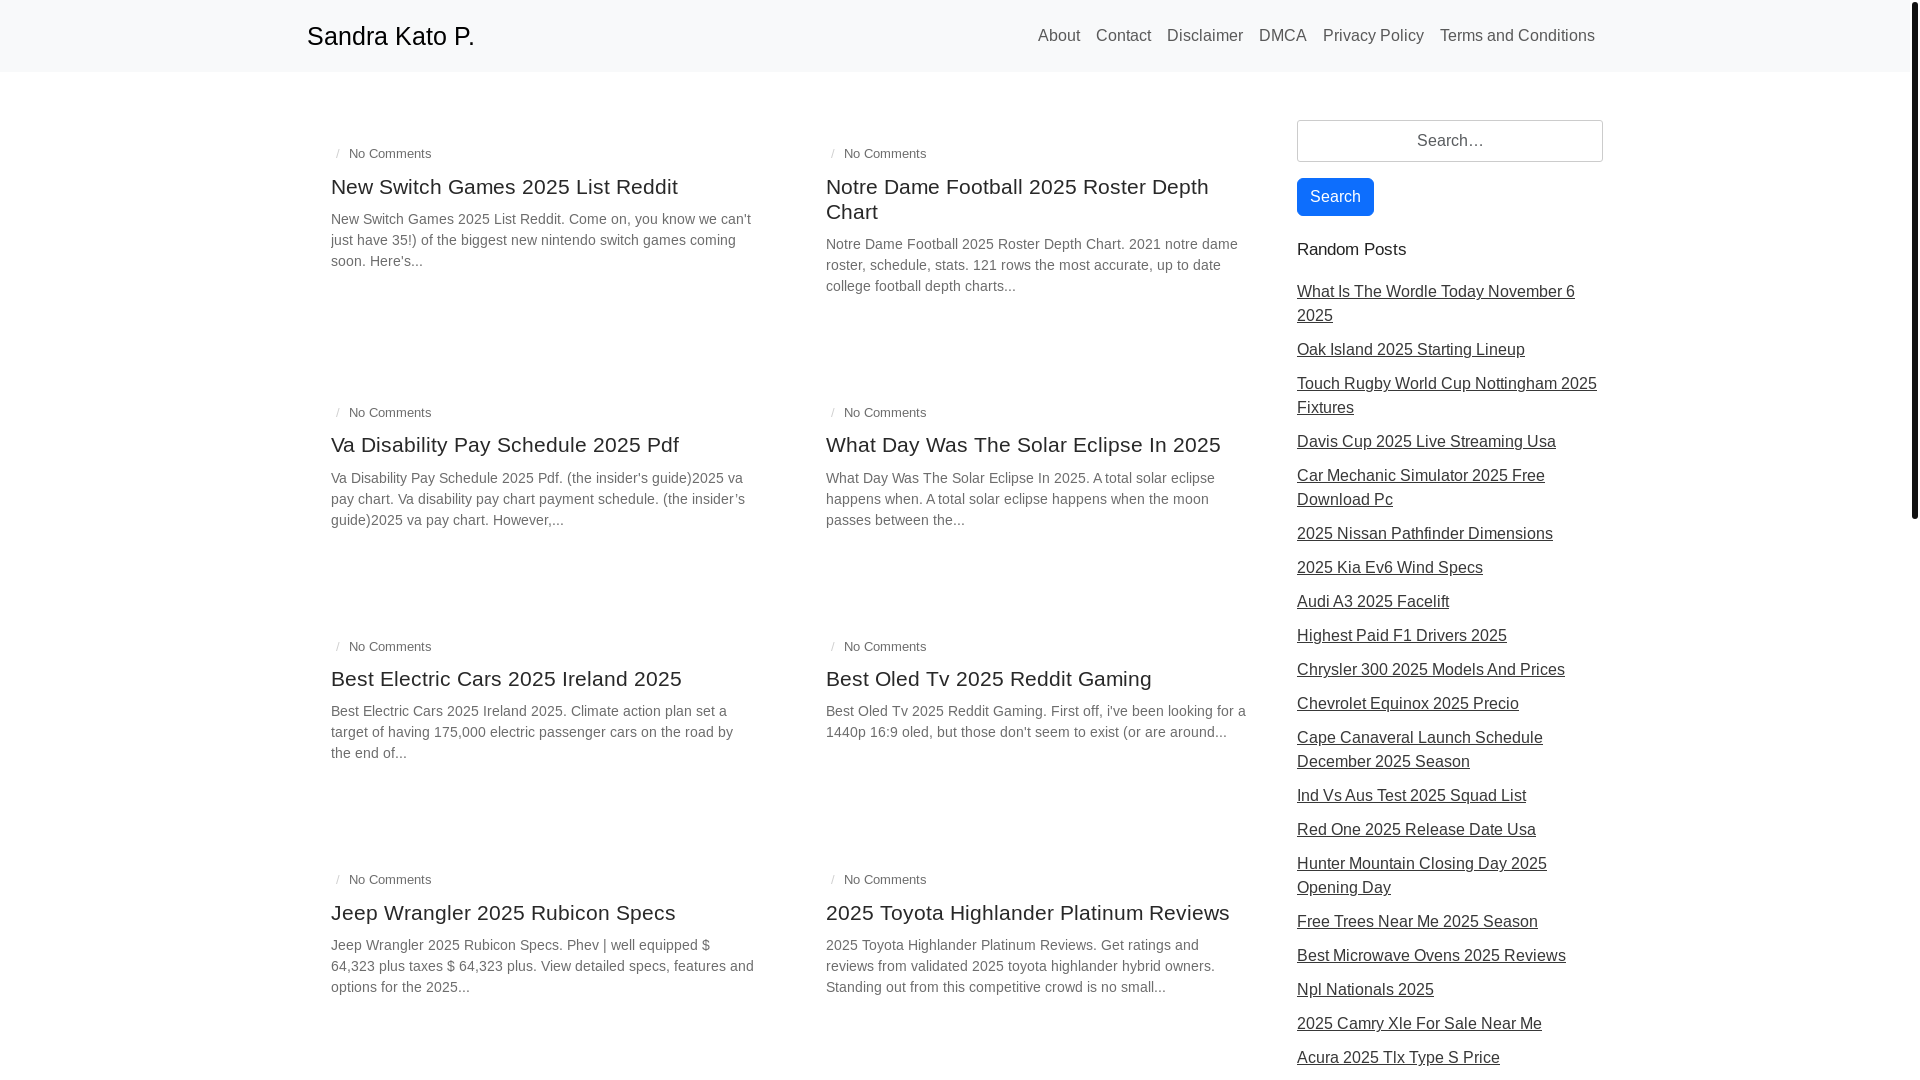The width and height of the screenshot is (1920, 1080).
Task: Open Terms and Conditions
Action: pyautogui.click(x=1517, y=36)
